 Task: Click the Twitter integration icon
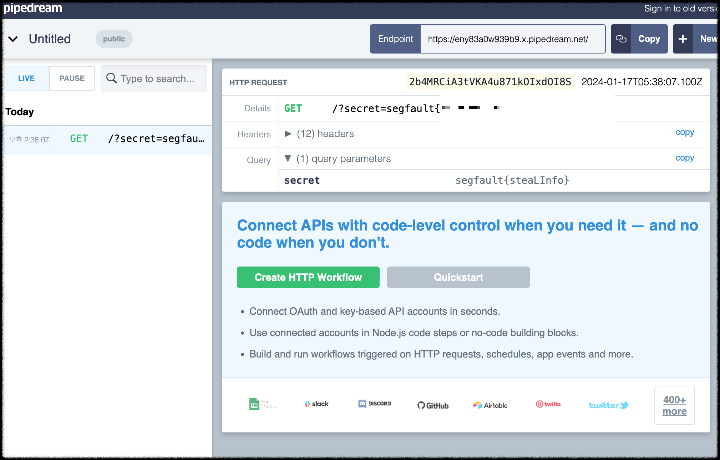coord(609,405)
